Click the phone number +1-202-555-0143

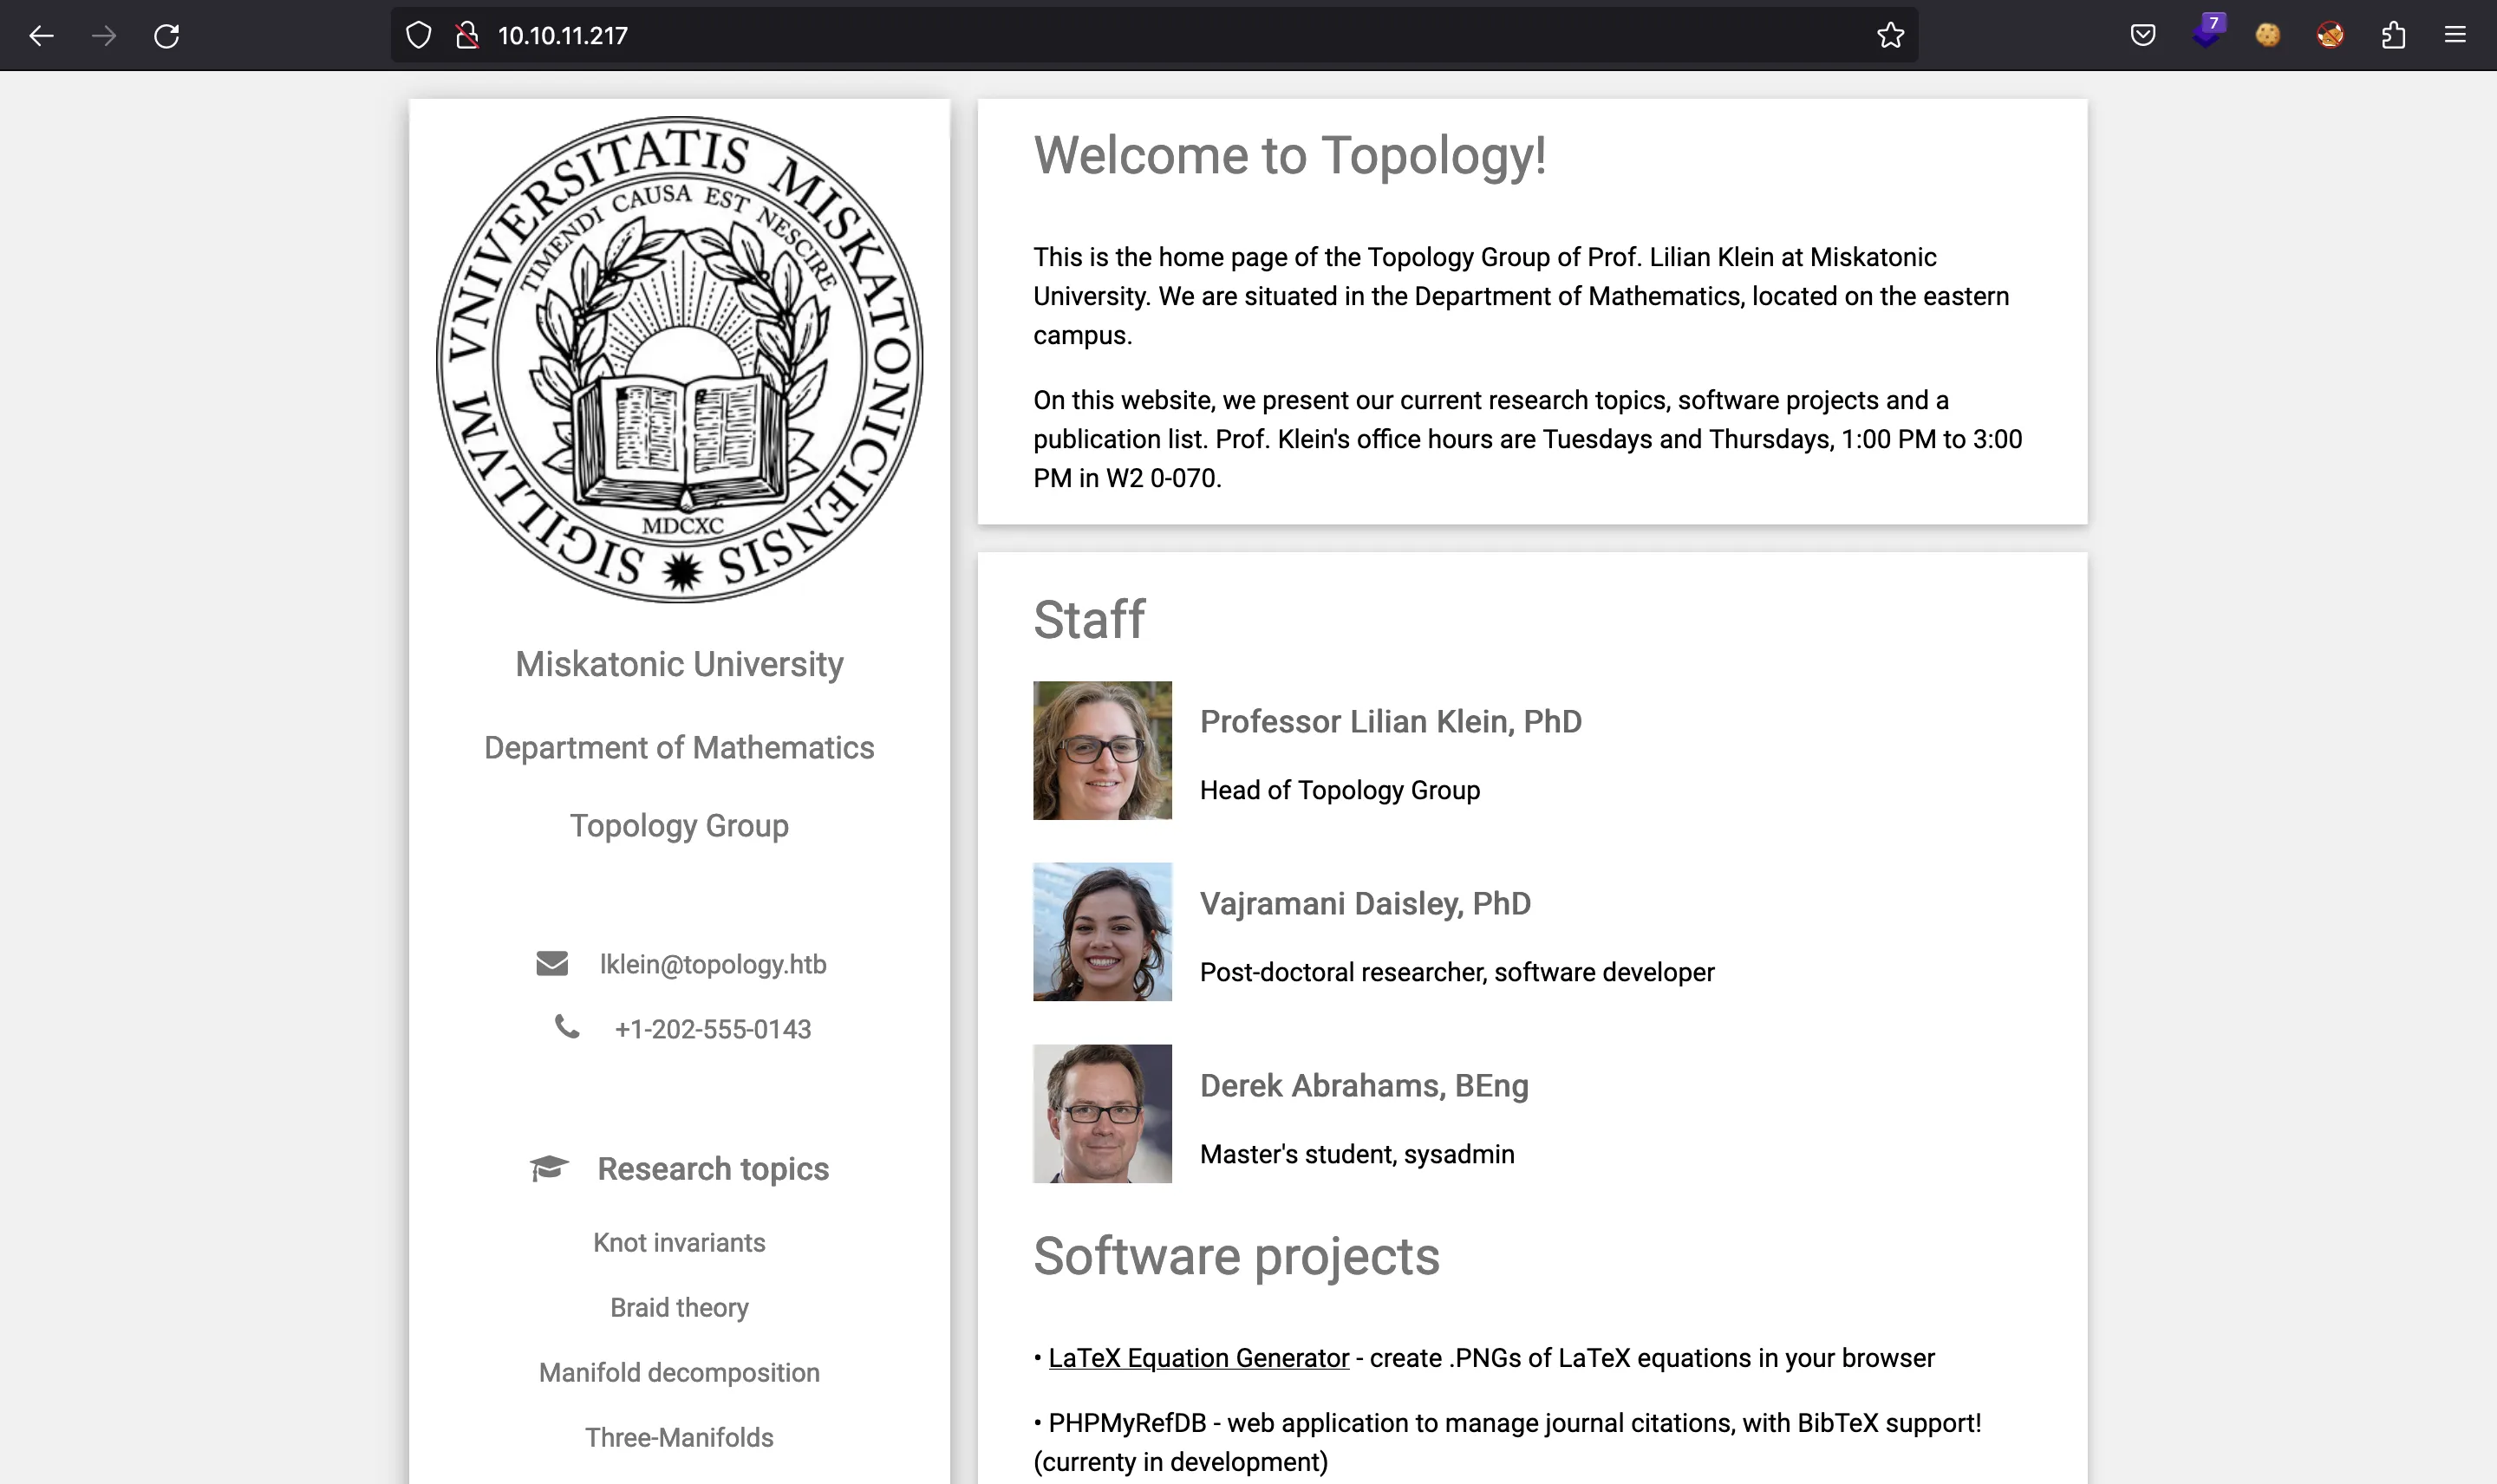(713, 1029)
